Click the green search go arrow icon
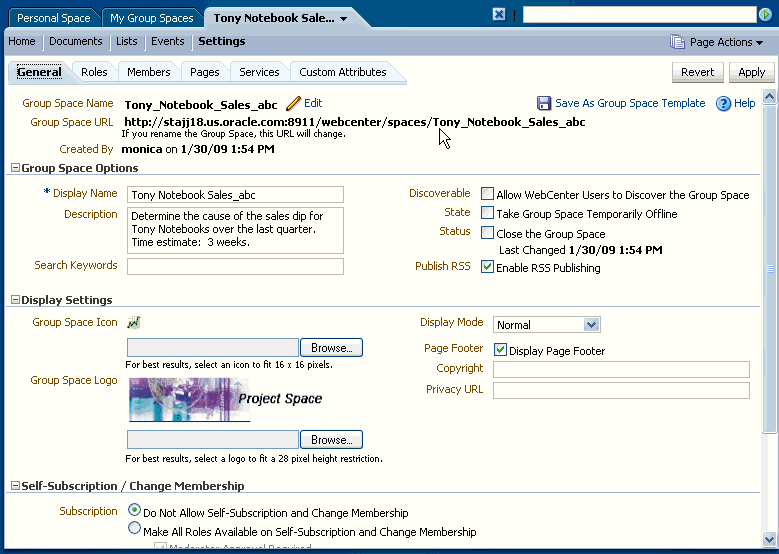779x554 pixels. [x=765, y=15]
